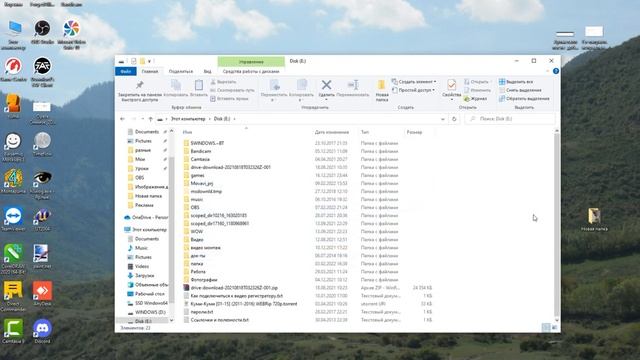Click Скопировать путь in ribbon
This screenshot has width=640, height=360.
232,90
